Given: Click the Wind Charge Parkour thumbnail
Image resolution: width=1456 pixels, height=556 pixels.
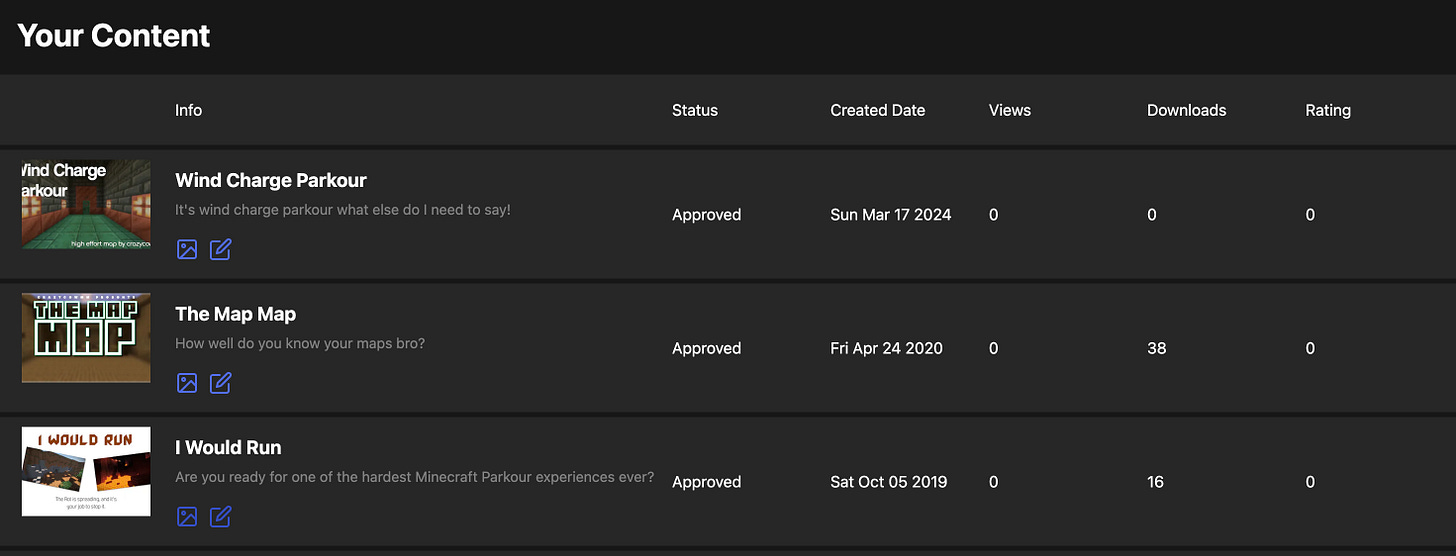Looking at the screenshot, I should [86, 204].
